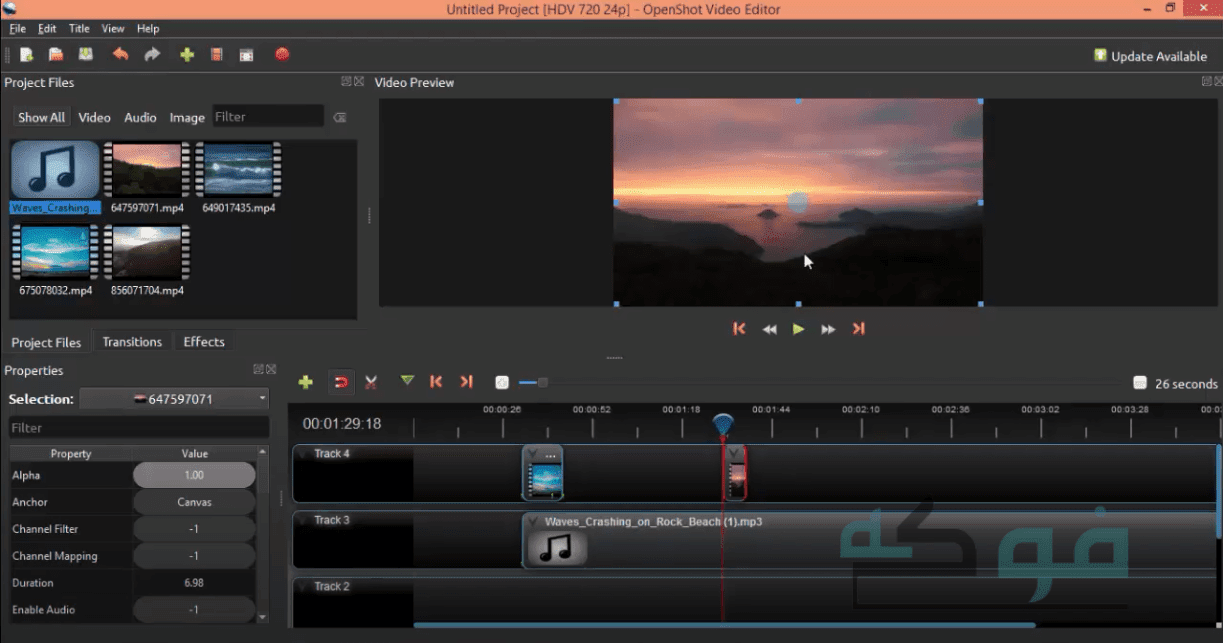
Task: Open the Track 2 menu arrow
Action: tap(303, 587)
